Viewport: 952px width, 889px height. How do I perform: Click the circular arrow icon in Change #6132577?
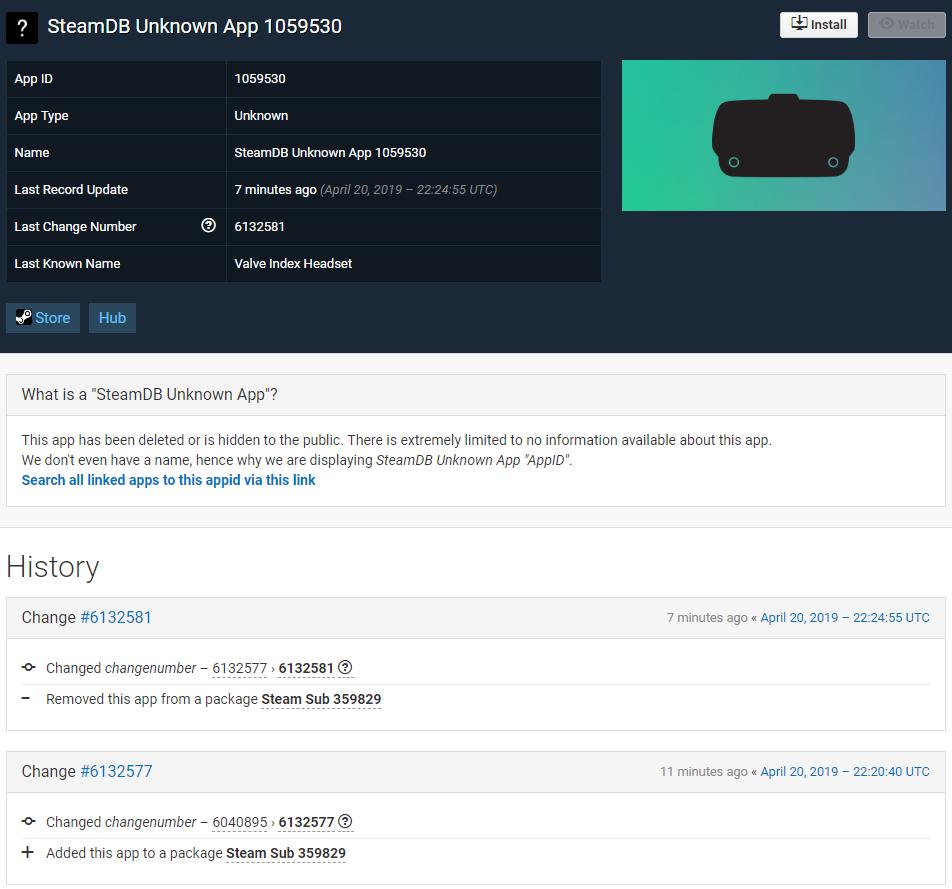27,822
